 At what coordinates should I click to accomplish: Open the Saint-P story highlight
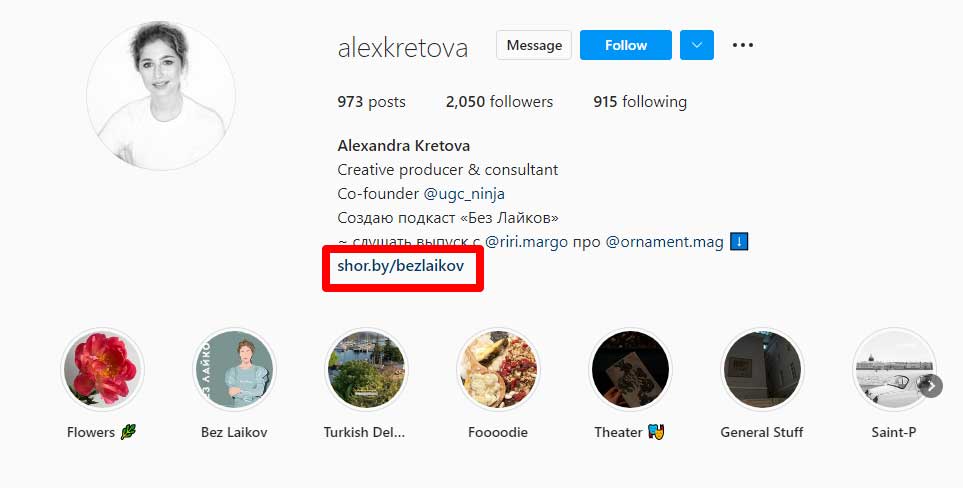coord(894,369)
